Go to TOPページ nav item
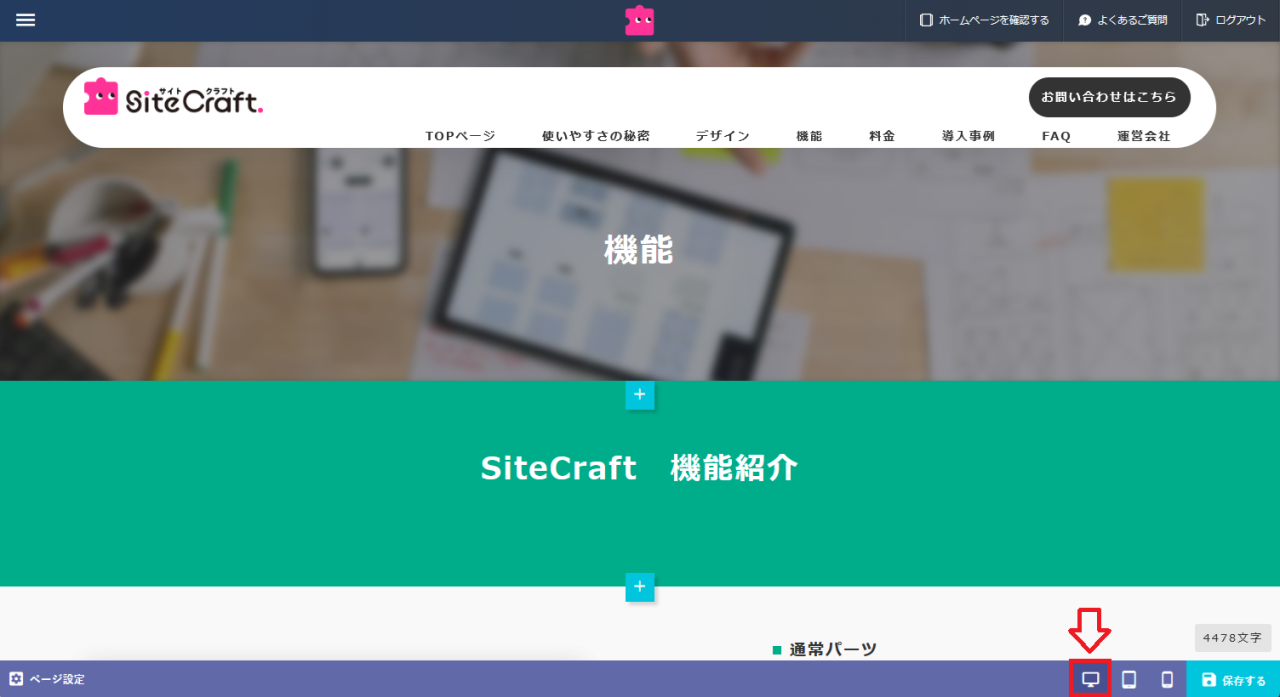Screen dimensions: 1280x697 pos(460,136)
